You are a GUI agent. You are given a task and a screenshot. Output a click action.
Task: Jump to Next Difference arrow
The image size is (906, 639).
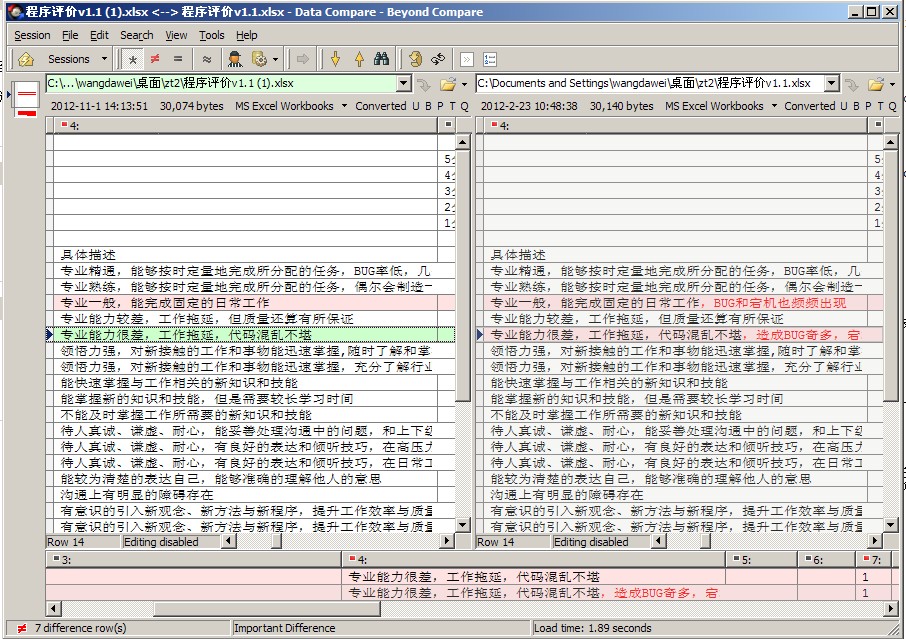pyautogui.click(x=335, y=59)
